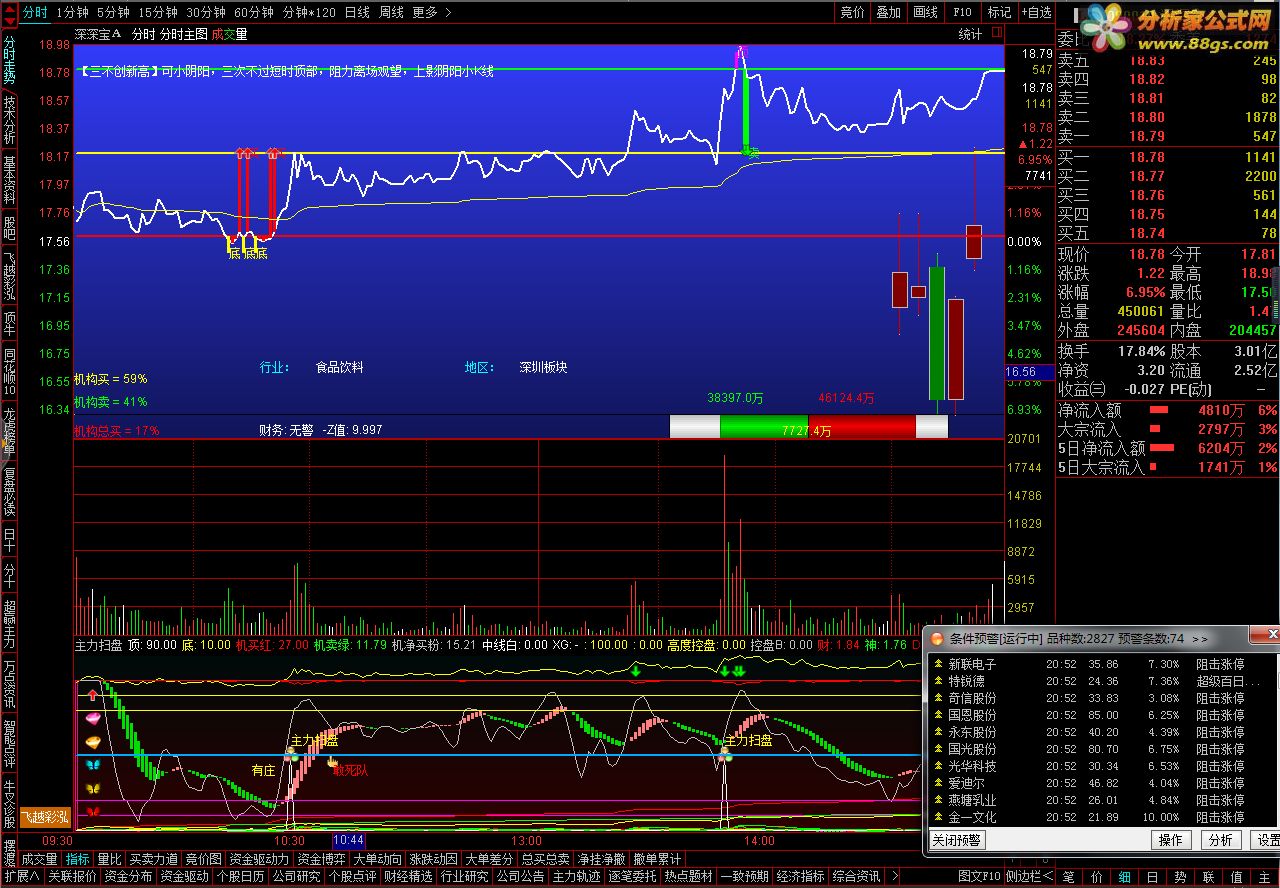Click the pink diamond indicator icon
Image resolution: width=1280 pixels, height=888 pixels.
(x=93, y=718)
